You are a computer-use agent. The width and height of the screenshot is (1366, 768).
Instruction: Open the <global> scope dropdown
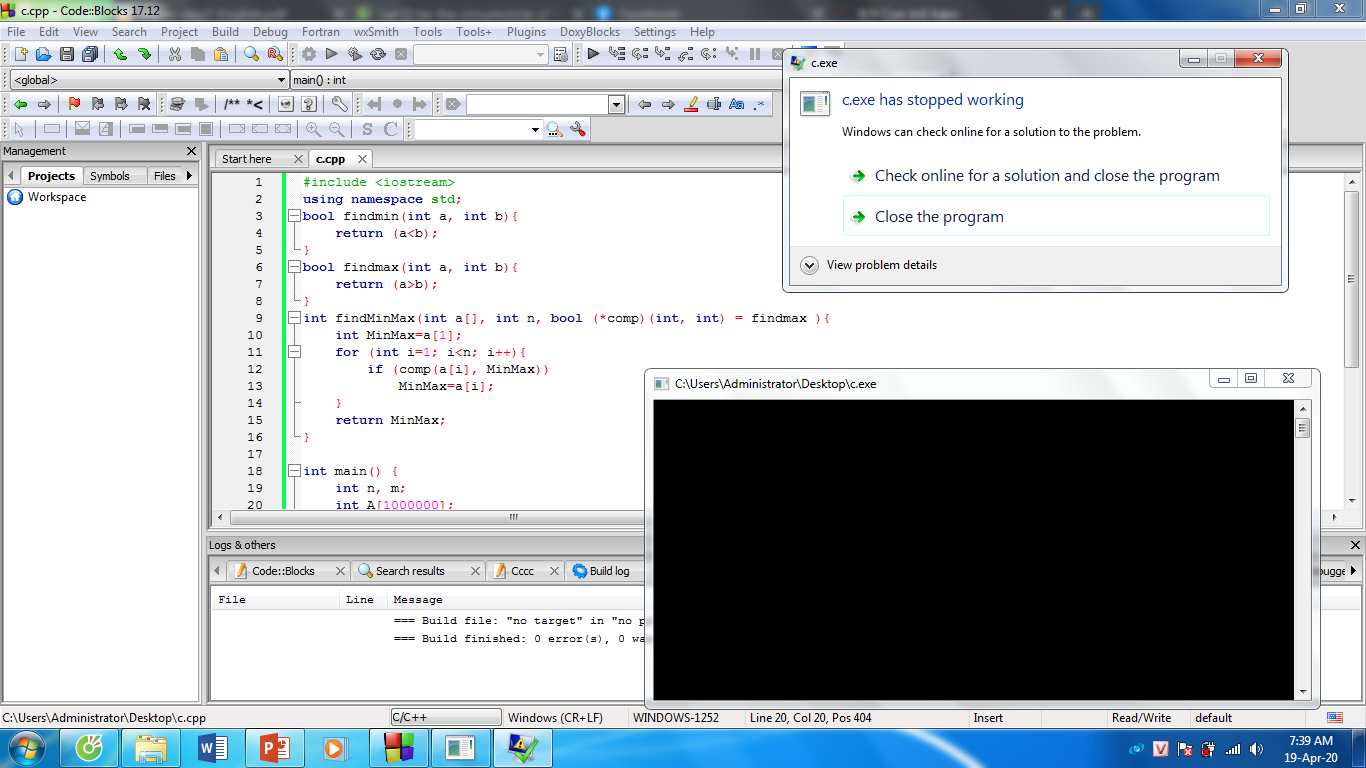coord(148,80)
